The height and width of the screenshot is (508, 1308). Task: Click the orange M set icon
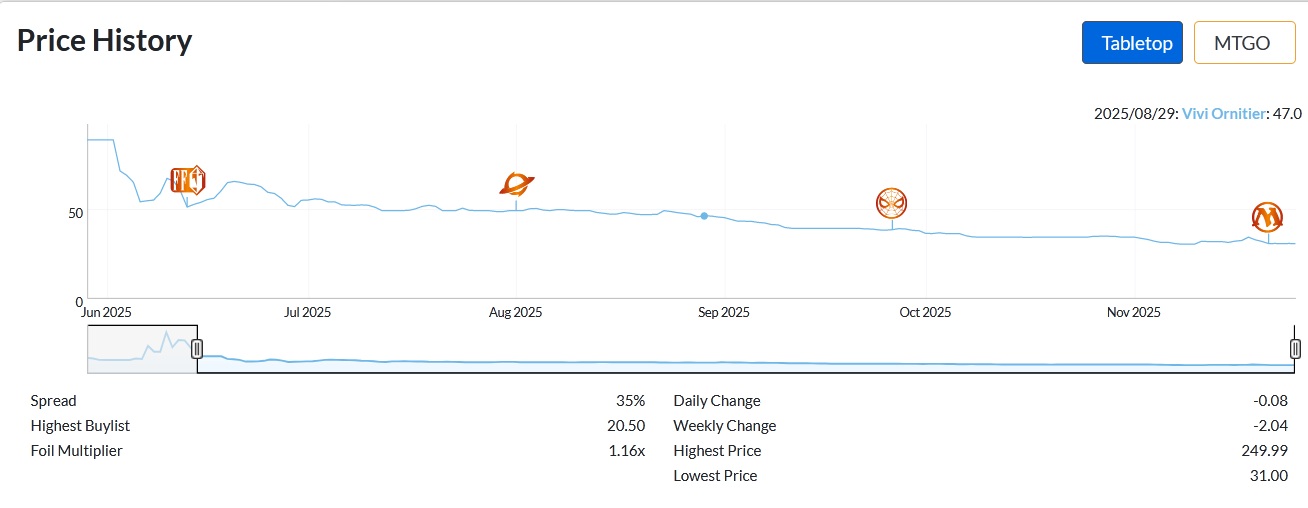[1268, 216]
